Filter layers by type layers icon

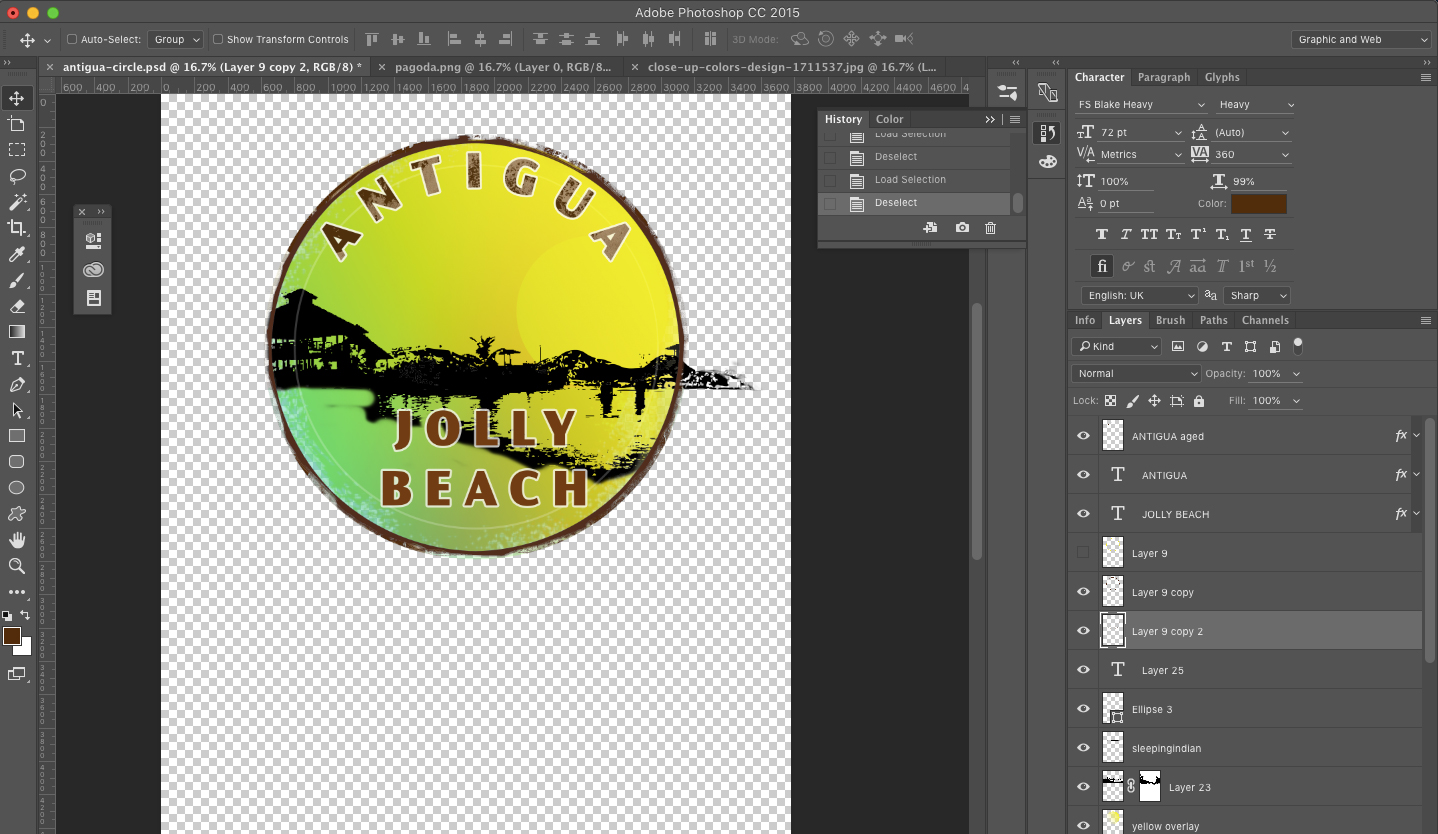pos(1226,347)
